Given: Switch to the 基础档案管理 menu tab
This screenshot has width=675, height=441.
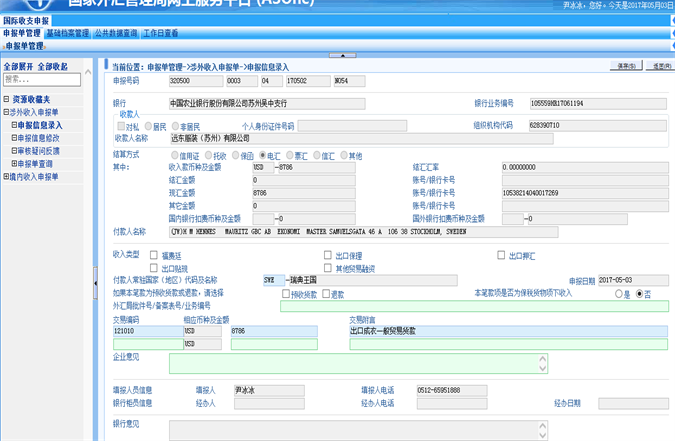Looking at the screenshot, I should [x=68, y=34].
